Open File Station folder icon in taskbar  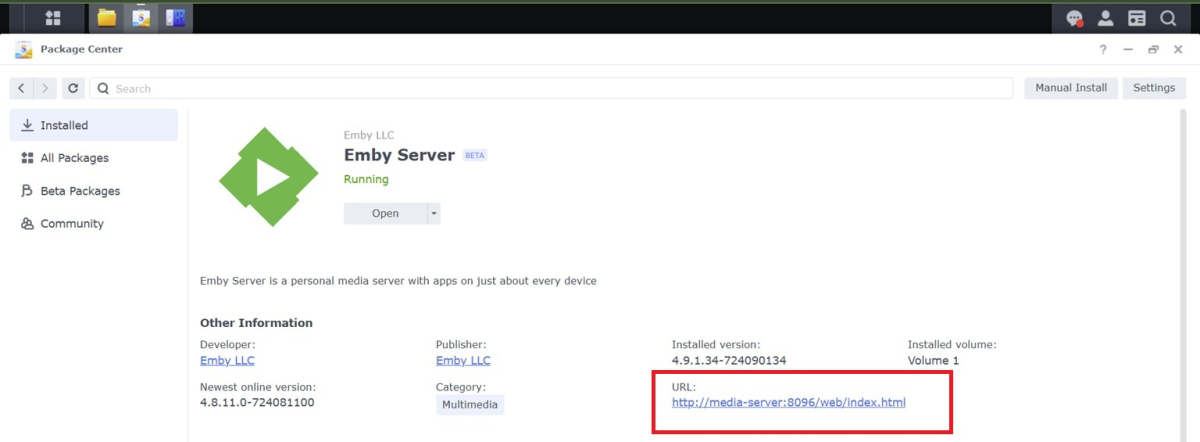(107, 18)
